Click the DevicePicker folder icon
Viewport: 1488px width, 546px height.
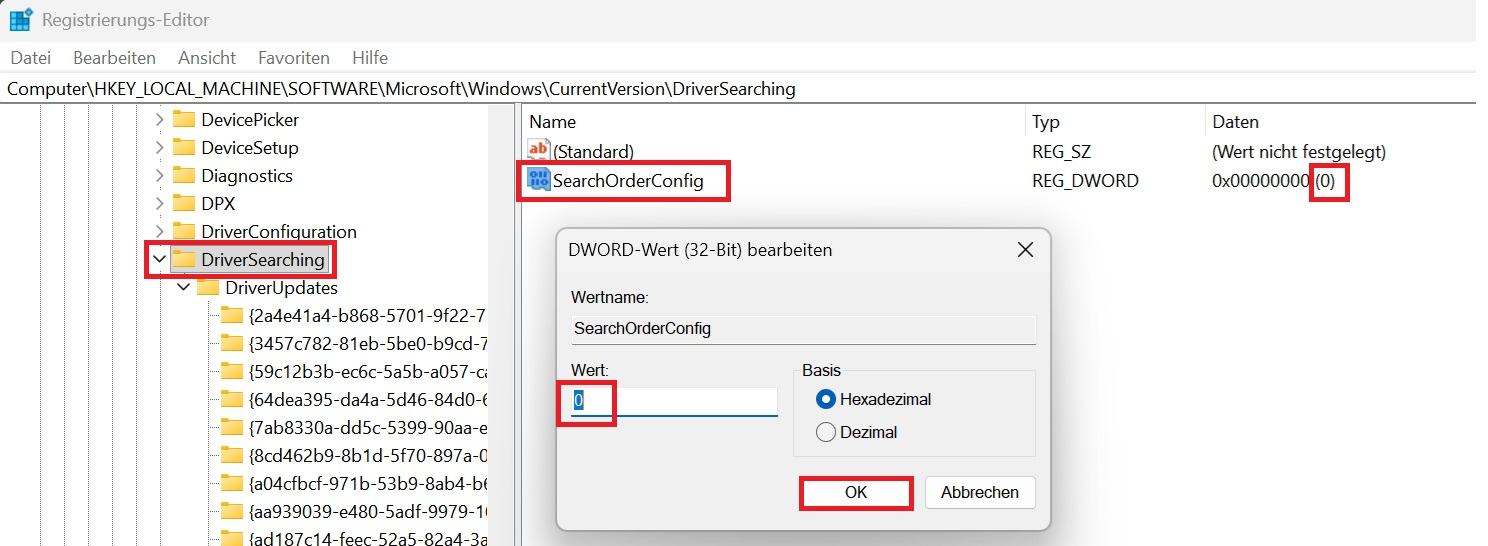click(x=183, y=119)
